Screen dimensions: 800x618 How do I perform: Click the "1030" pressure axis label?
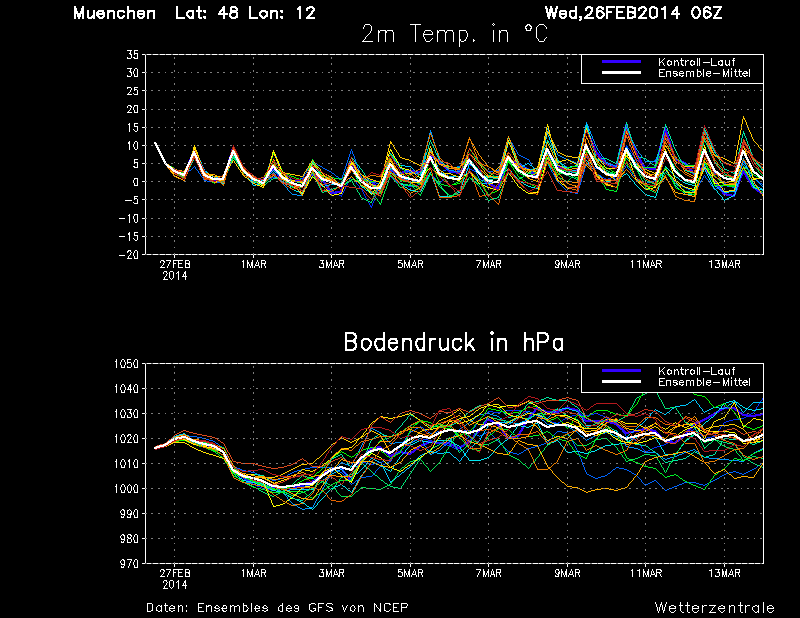[126, 414]
